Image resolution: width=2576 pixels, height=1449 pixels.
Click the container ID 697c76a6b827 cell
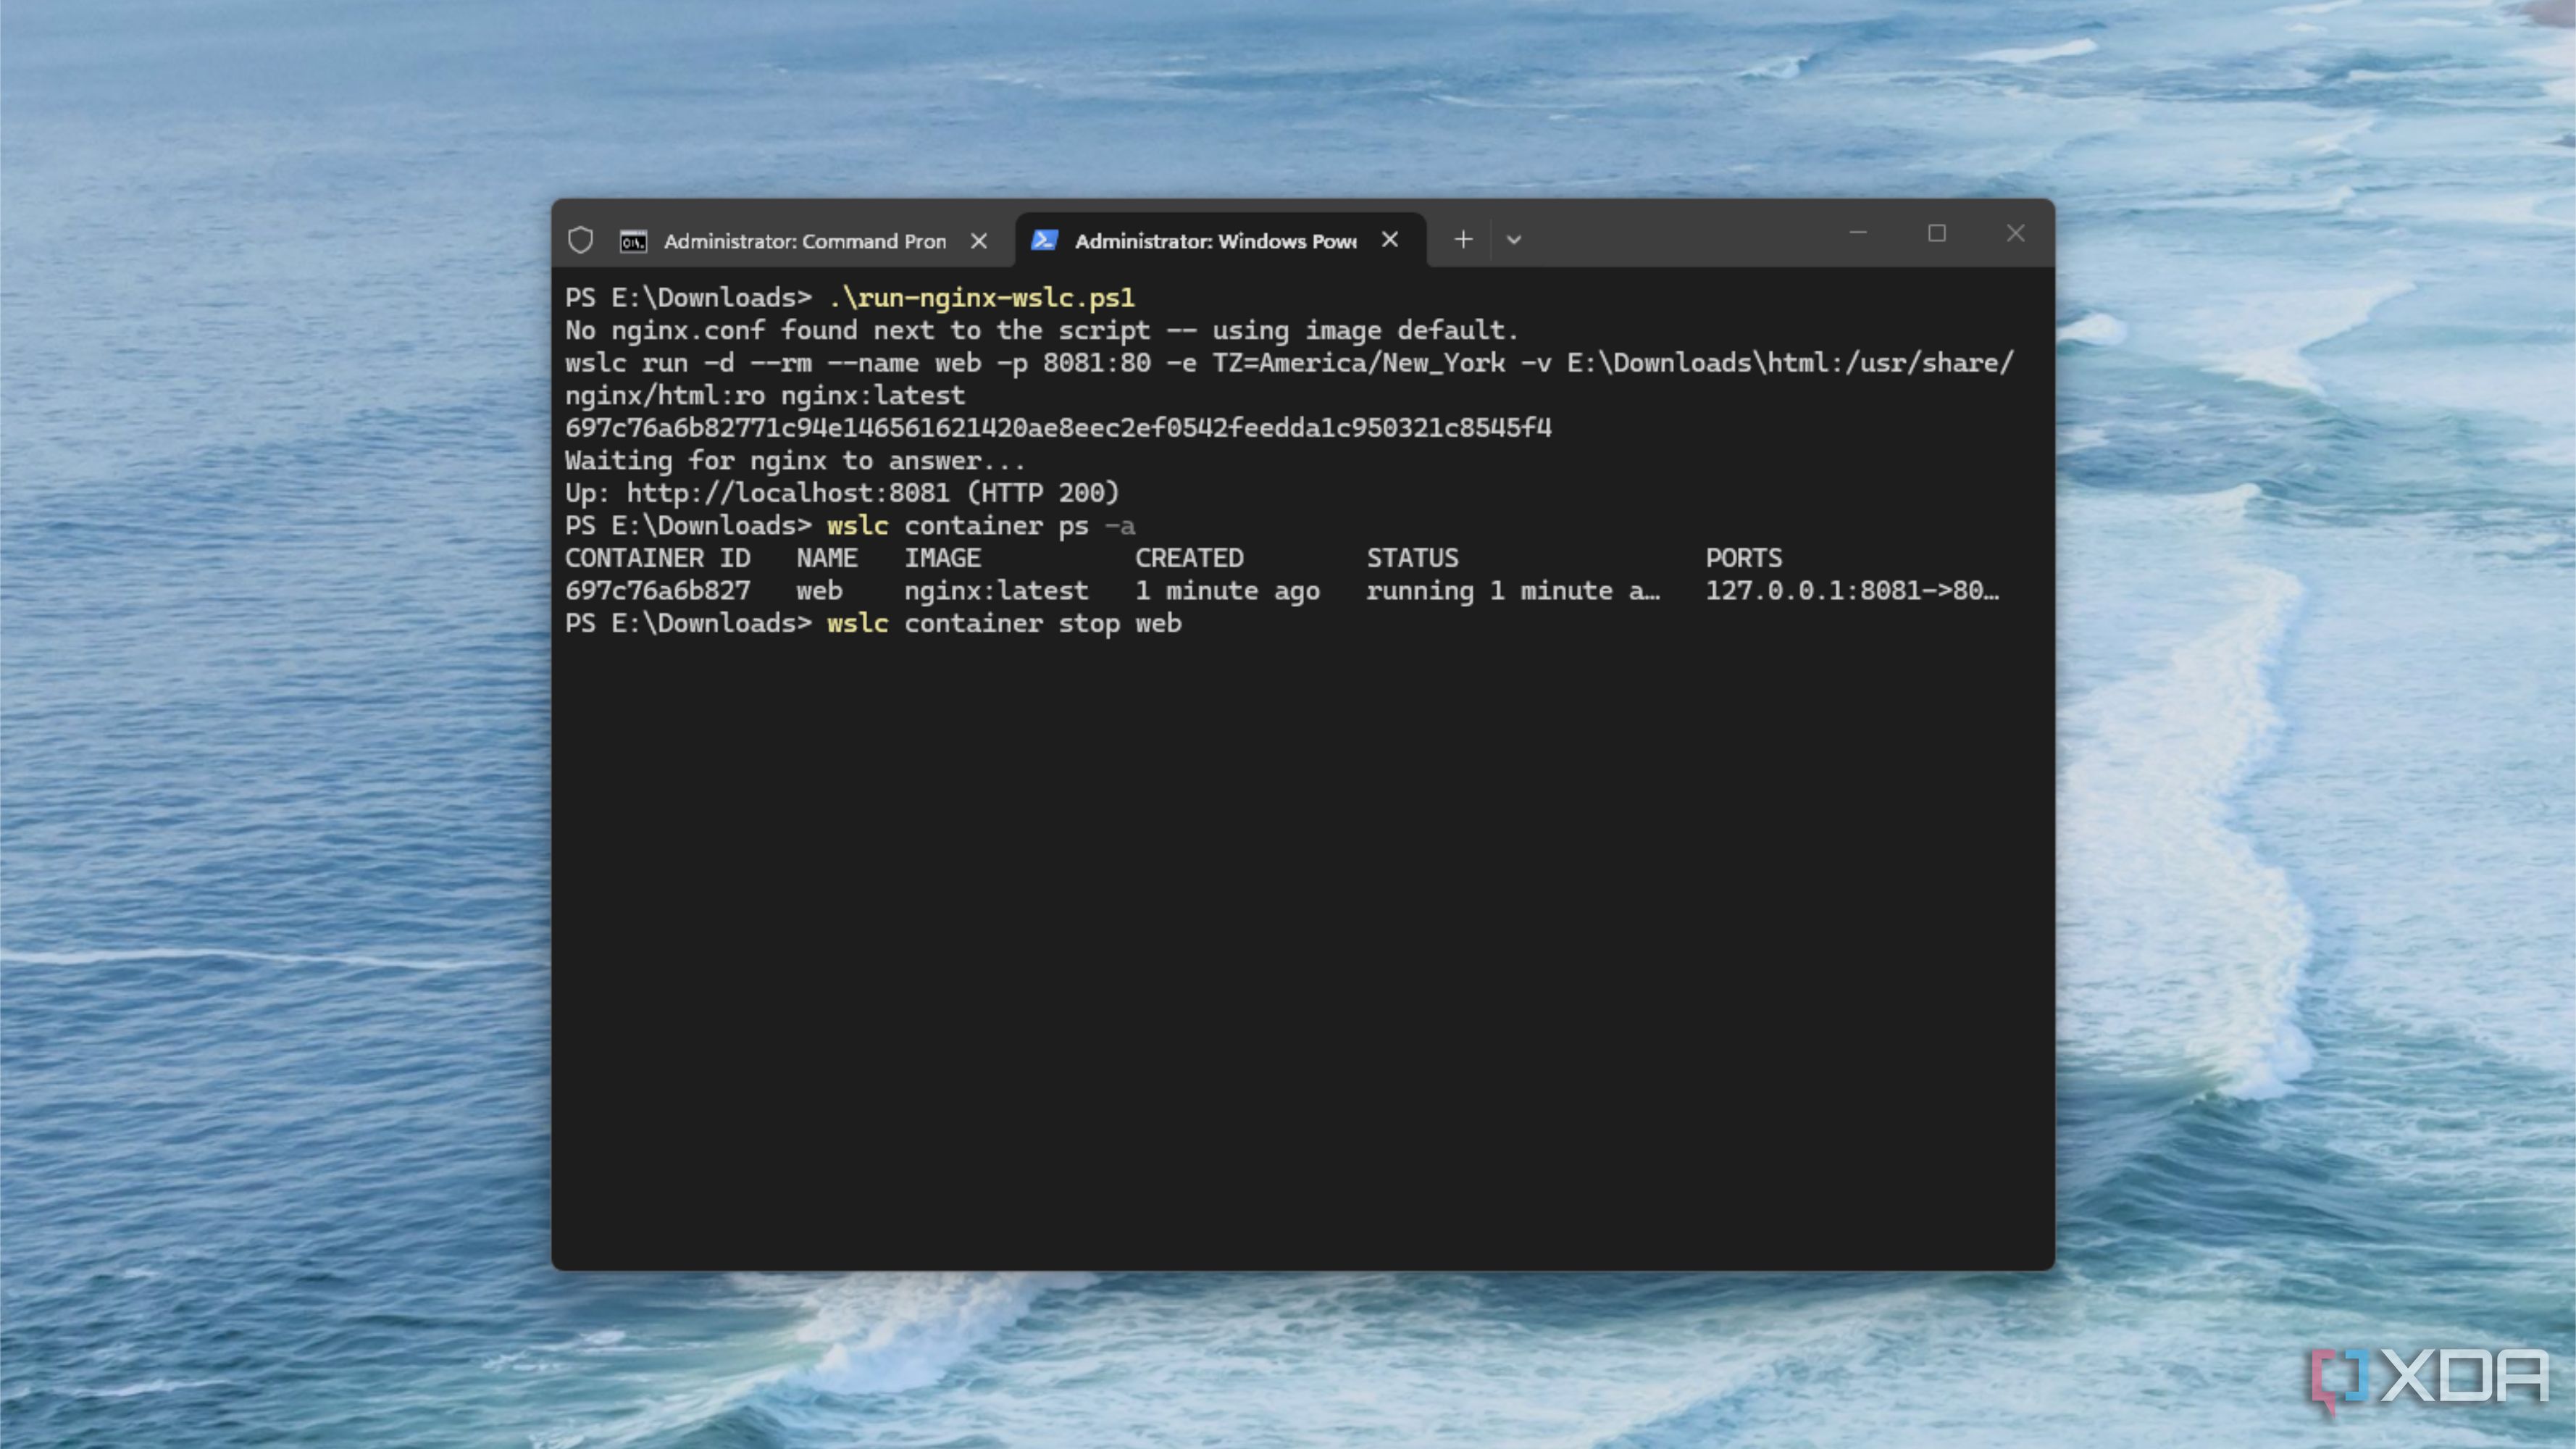pos(657,591)
